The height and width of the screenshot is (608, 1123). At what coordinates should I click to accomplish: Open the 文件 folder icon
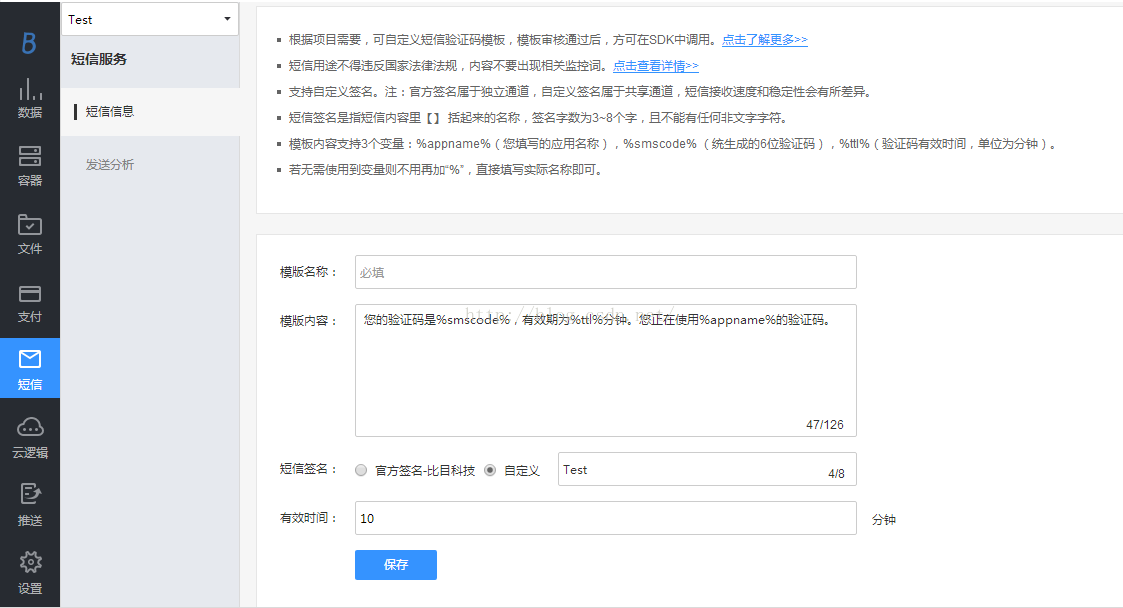pos(30,225)
